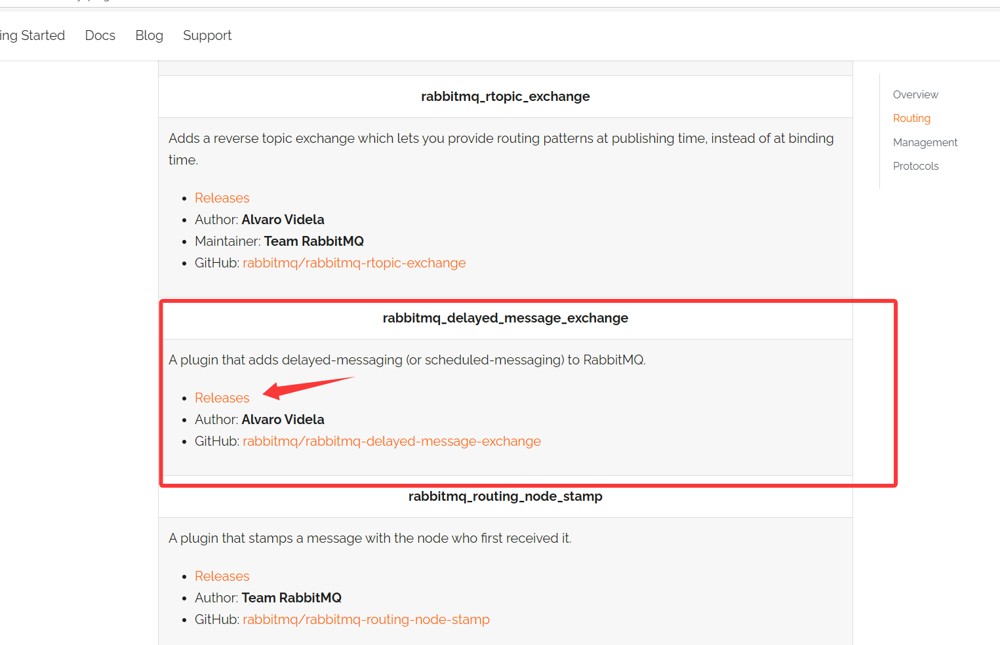1000x645 pixels.
Task: Jump to Overview in sidebar
Action: click(x=915, y=94)
